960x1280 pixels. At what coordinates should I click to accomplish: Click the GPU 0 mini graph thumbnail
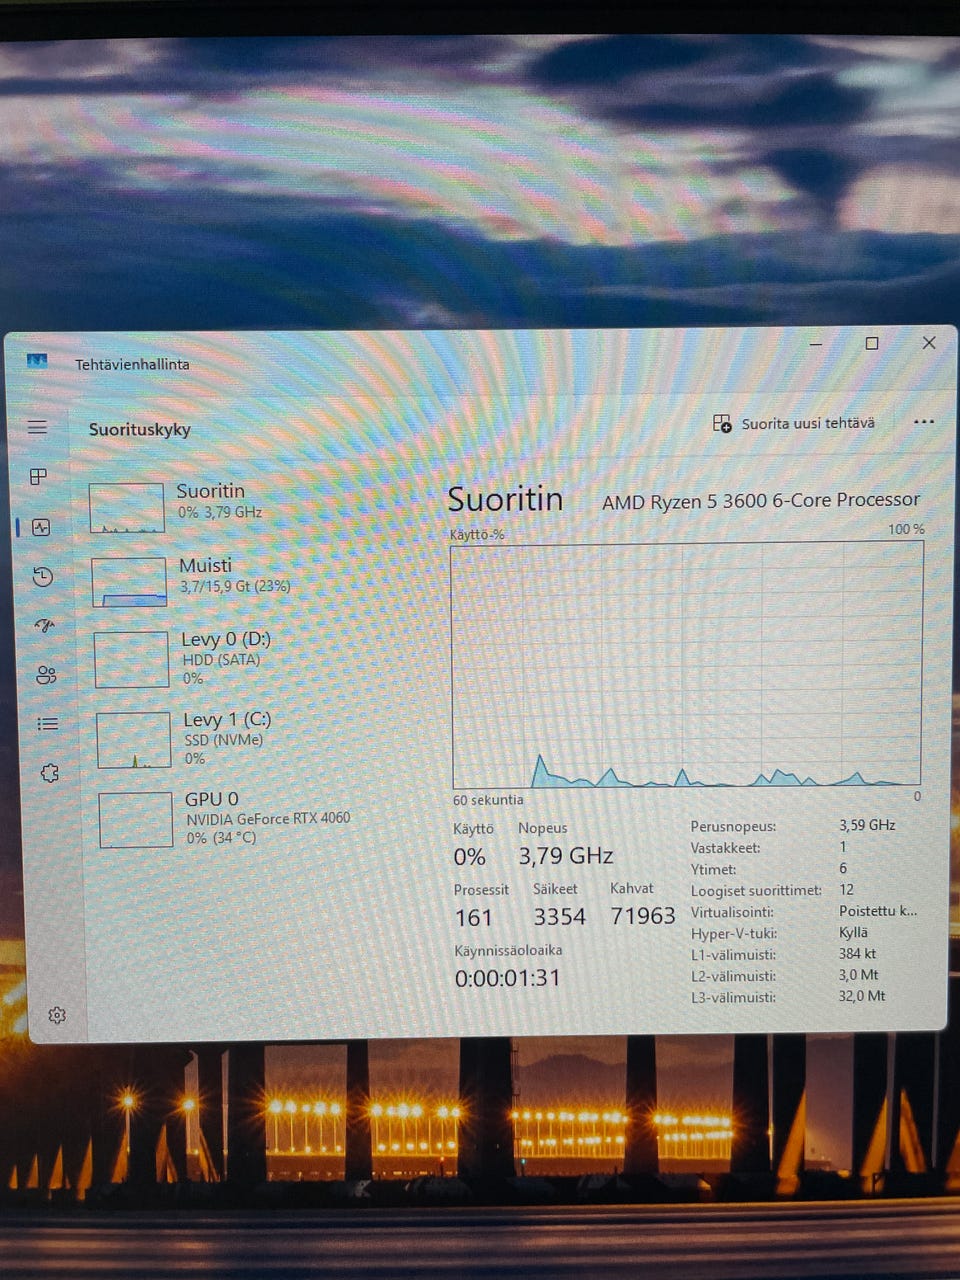click(136, 820)
